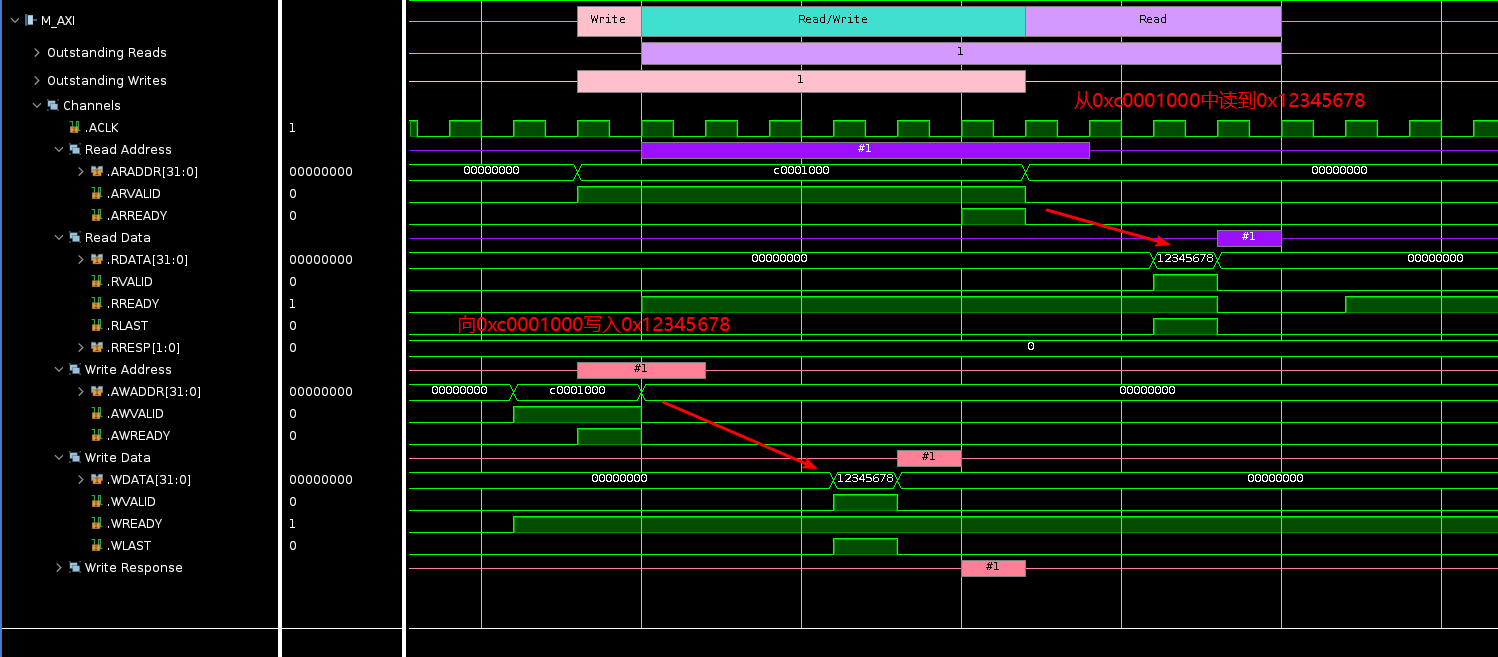Click the M_AXI interface icon
Screen dimensions: 1498x657
pos(31,20)
